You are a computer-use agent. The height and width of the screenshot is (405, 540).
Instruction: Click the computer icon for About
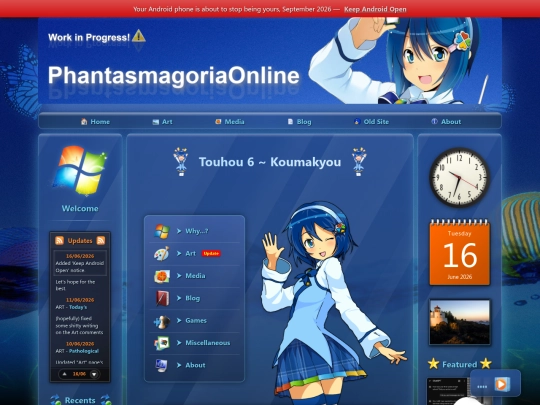(x=161, y=365)
